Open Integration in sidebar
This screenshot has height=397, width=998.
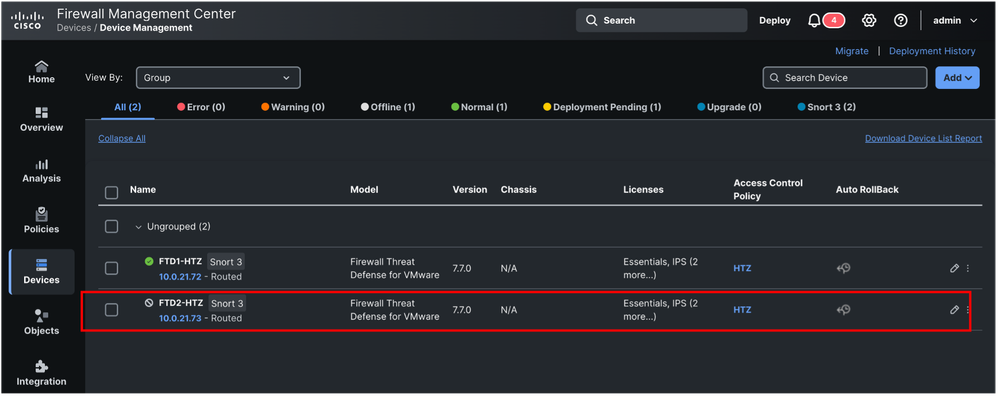[41, 373]
